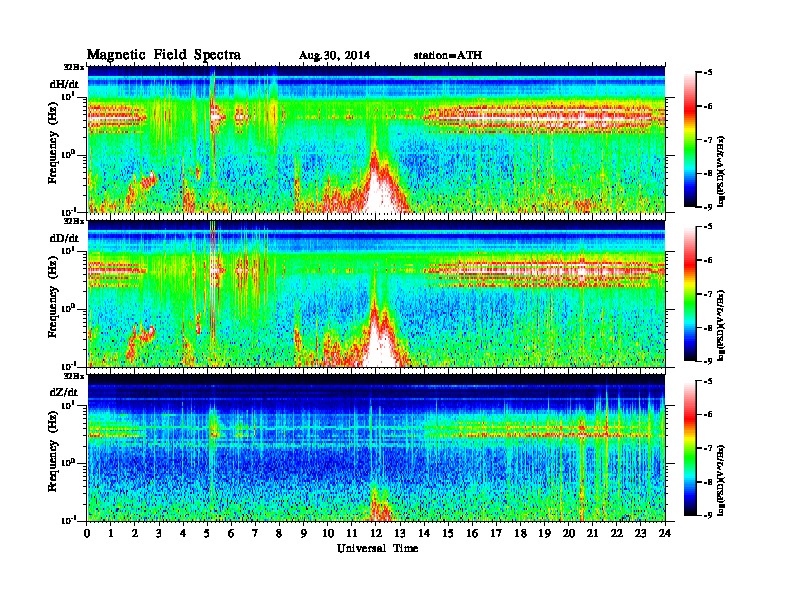Viewport: 792px width, 612px height.
Task: Click hour tick "13" on the time axis
Action: click(x=400, y=533)
